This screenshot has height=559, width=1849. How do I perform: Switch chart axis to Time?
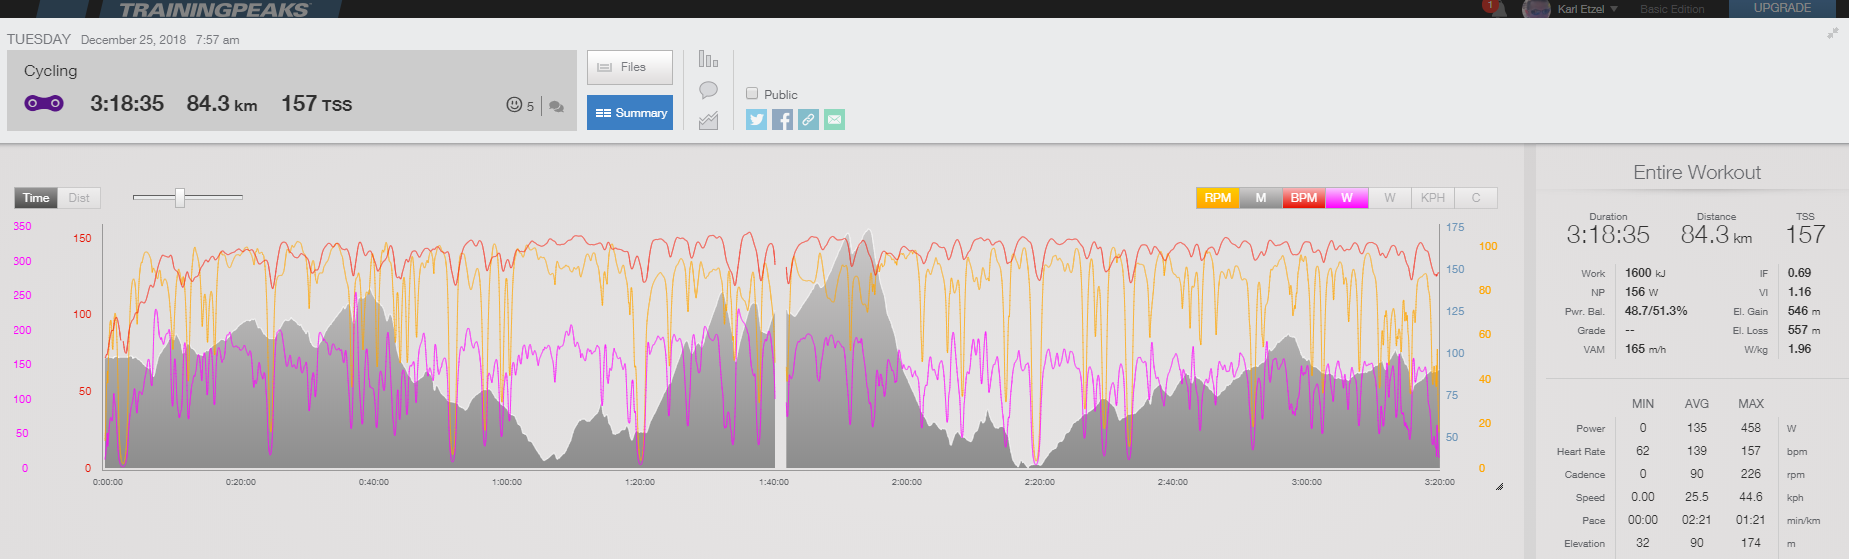[x=36, y=198]
